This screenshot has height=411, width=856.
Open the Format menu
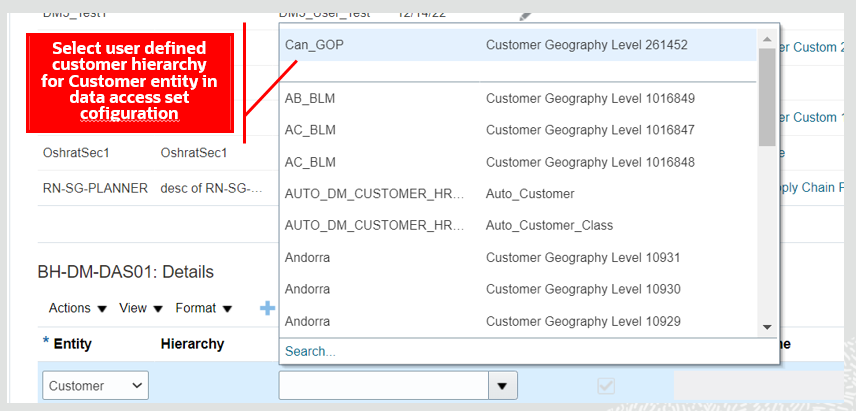(204, 308)
